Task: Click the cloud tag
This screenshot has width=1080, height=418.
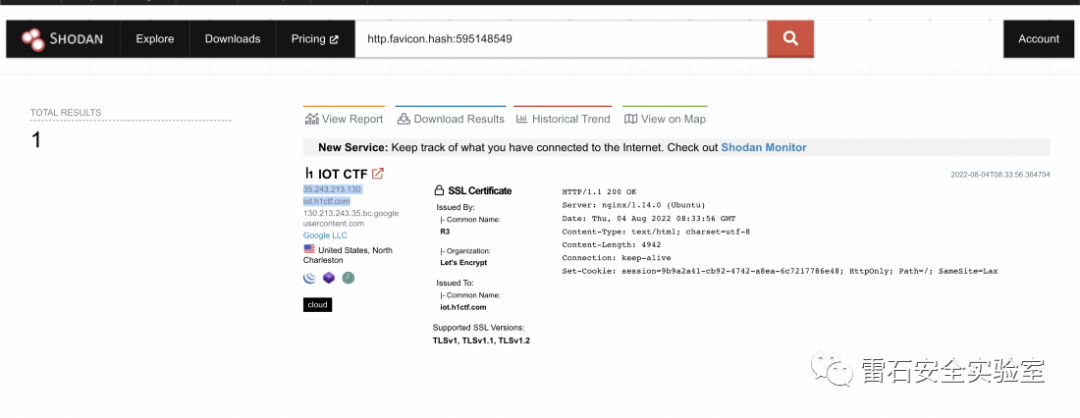Action: (318, 304)
